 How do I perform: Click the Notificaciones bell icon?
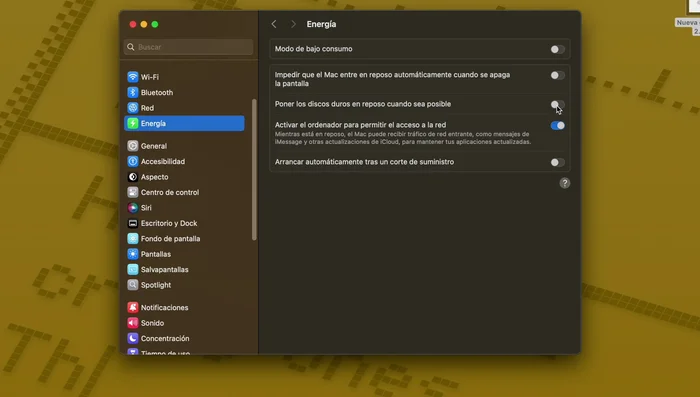pyautogui.click(x=133, y=307)
